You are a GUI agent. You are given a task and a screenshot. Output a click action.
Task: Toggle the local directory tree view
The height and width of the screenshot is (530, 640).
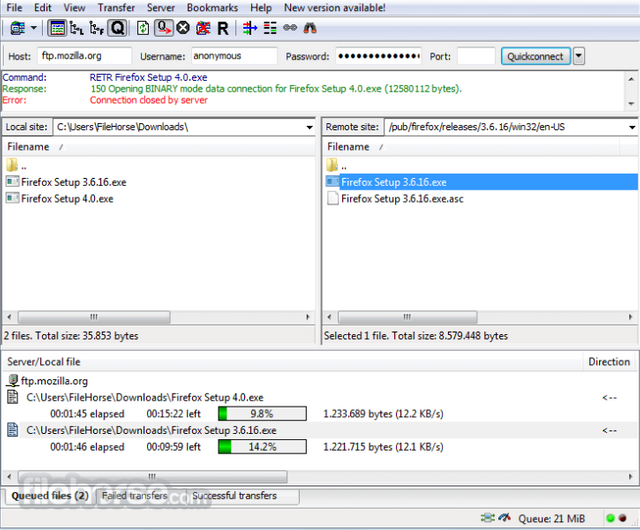[x=77, y=28]
